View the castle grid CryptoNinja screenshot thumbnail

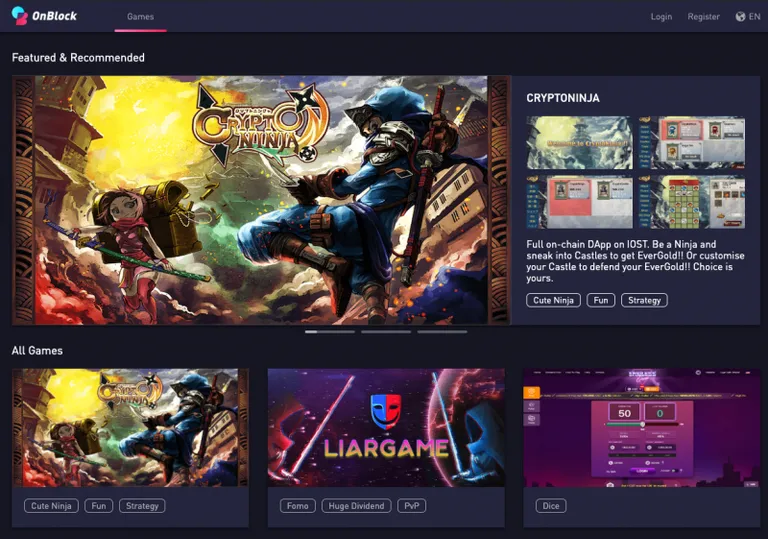click(x=692, y=202)
